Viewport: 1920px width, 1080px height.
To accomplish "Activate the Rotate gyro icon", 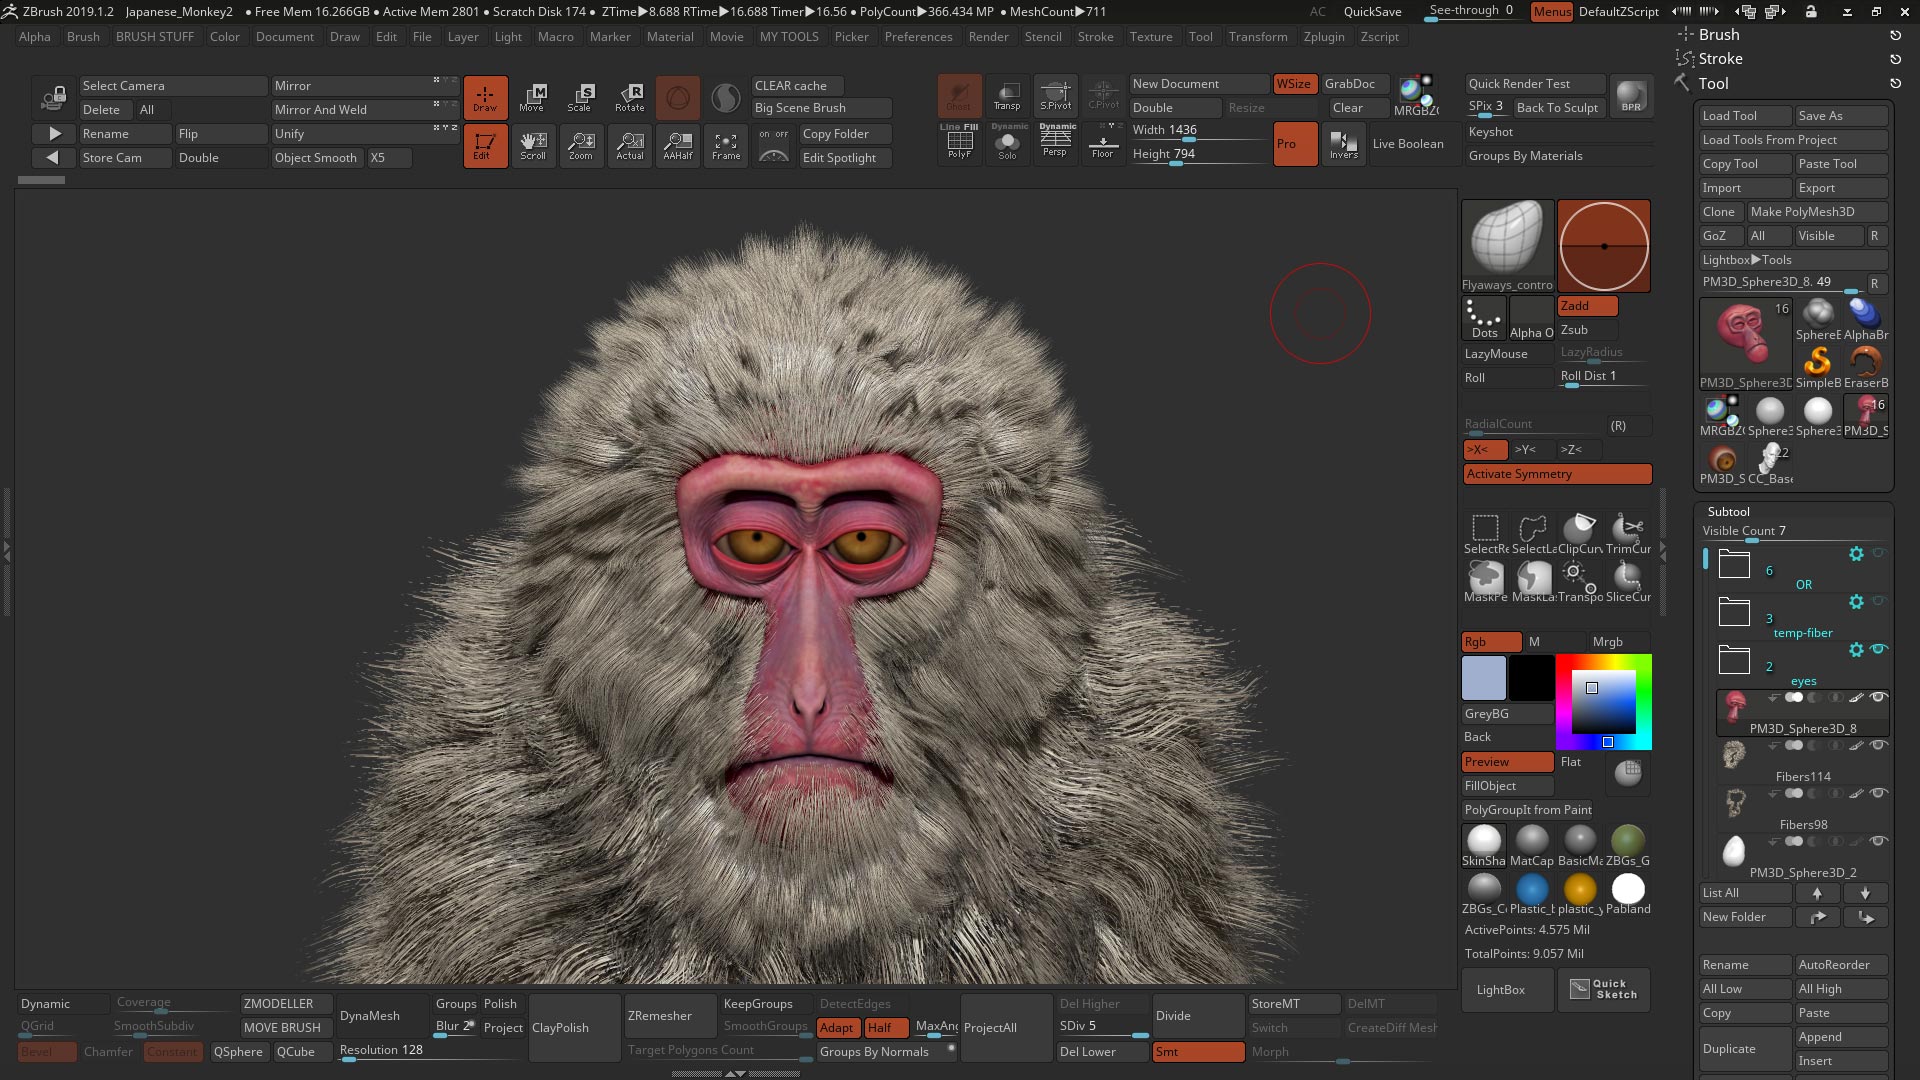I will point(629,97).
